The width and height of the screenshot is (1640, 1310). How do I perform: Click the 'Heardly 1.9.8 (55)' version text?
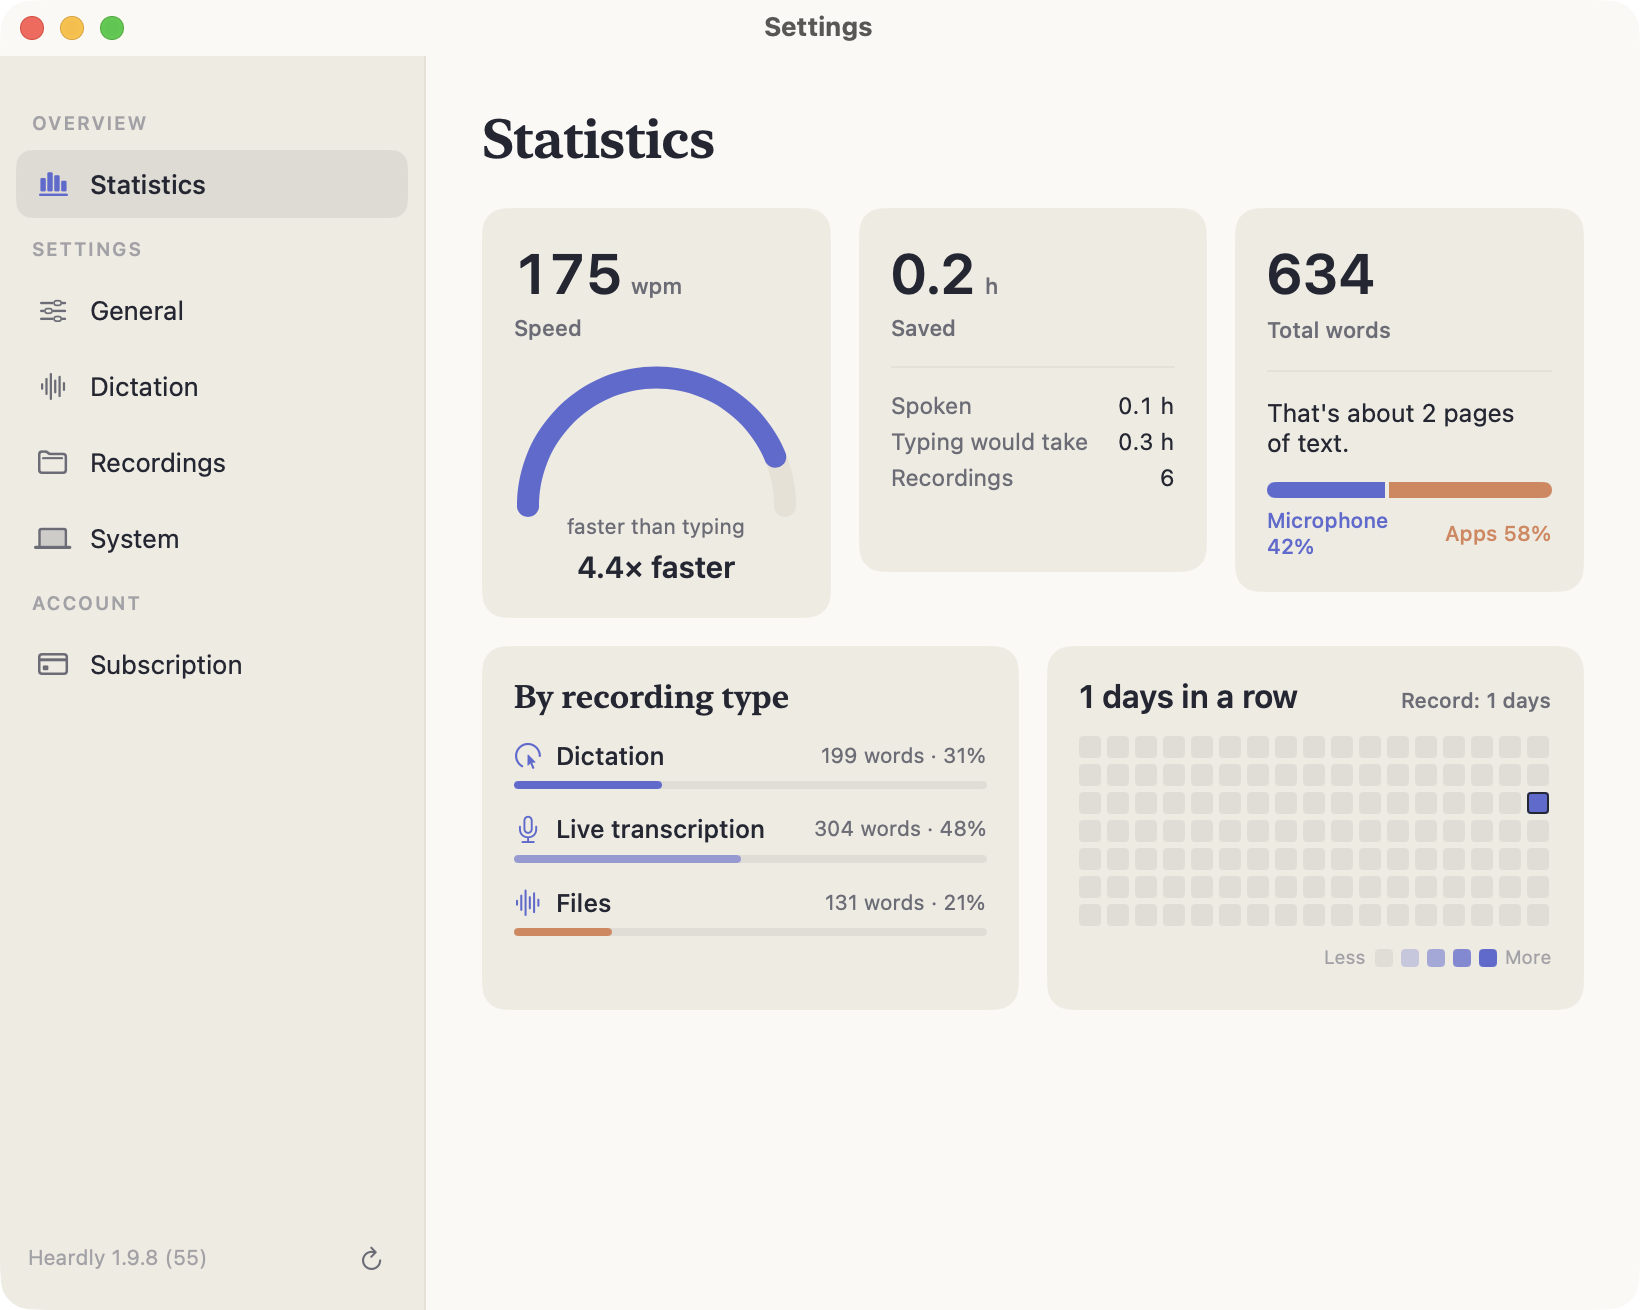pyautogui.click(x=117, y=1258)
